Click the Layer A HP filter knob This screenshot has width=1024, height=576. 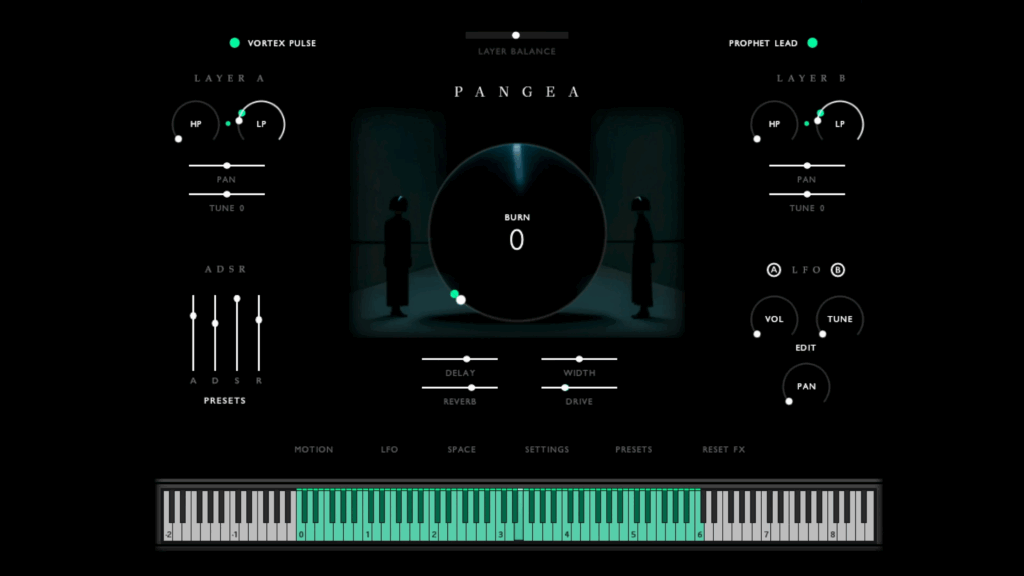click(196, 124)
